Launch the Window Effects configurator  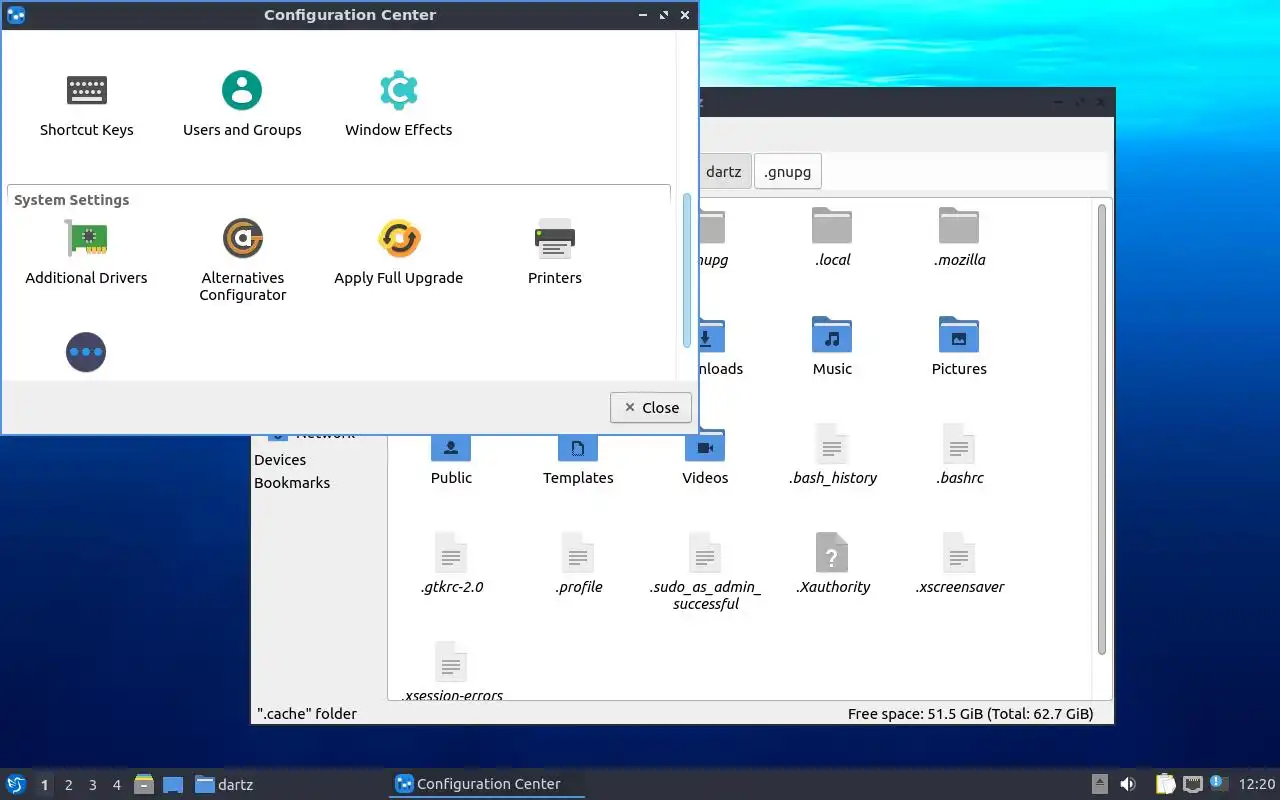point(399,104)
